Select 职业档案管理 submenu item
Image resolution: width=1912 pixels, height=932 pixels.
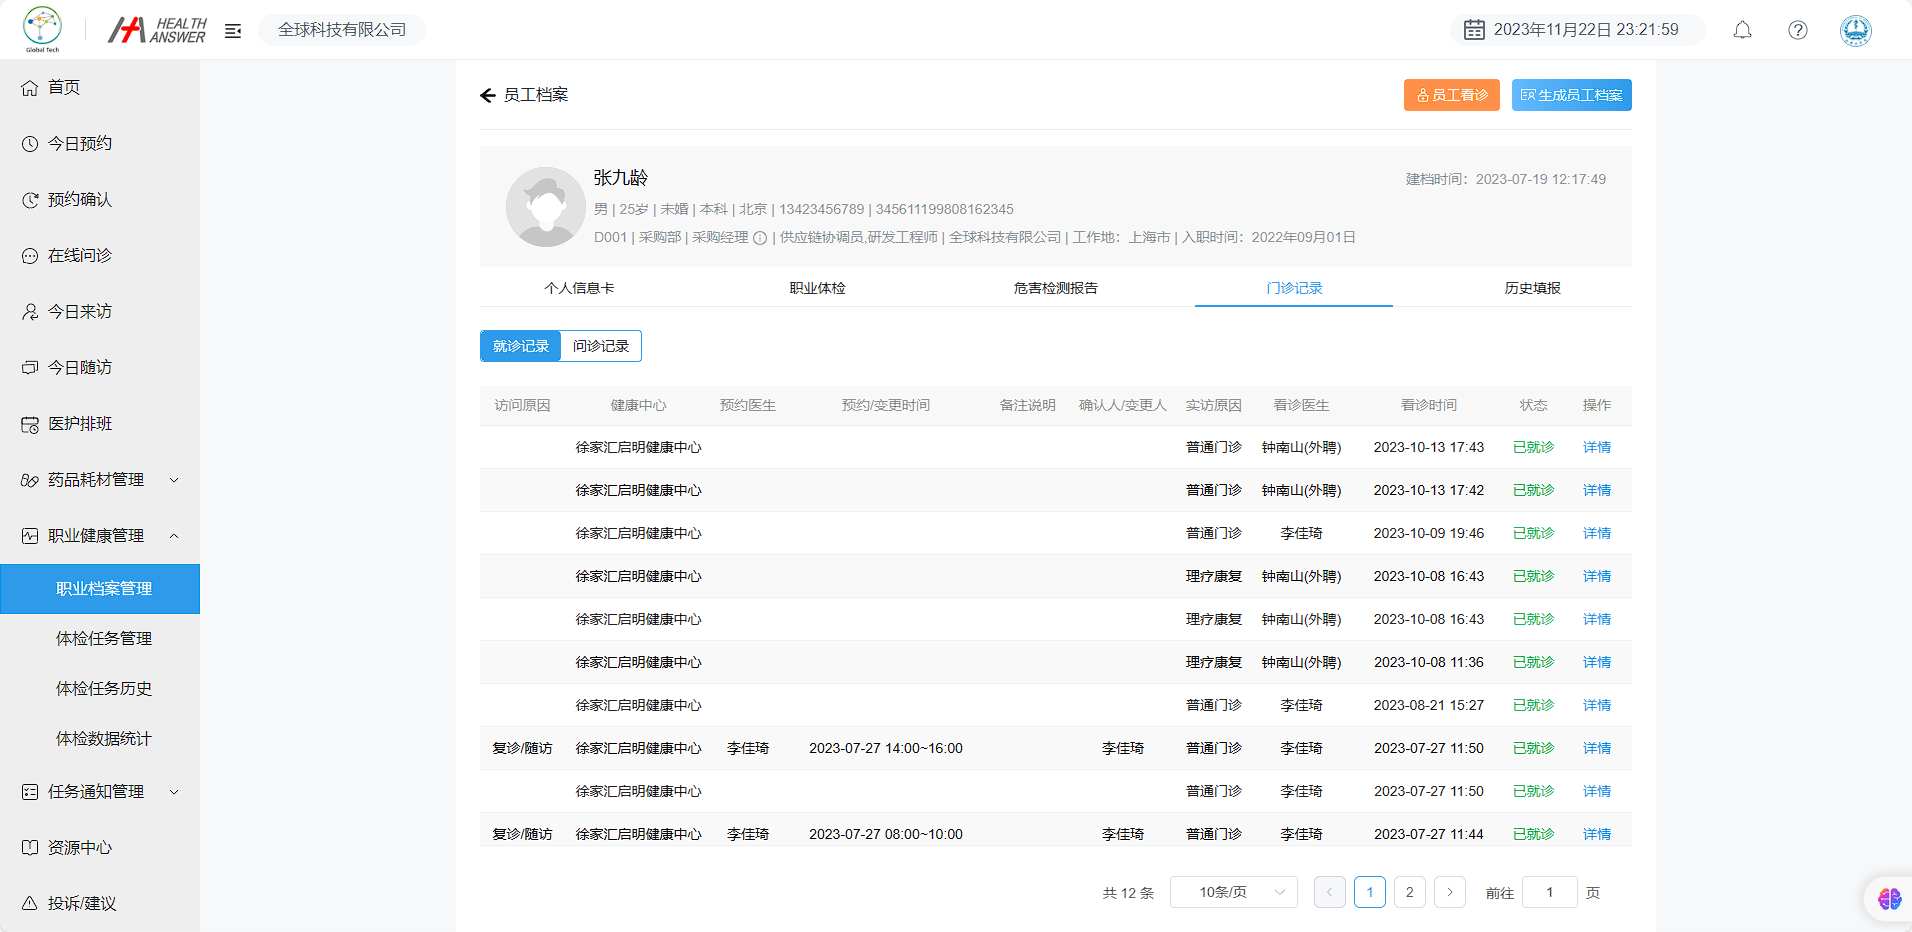click(x=100, y=589)
